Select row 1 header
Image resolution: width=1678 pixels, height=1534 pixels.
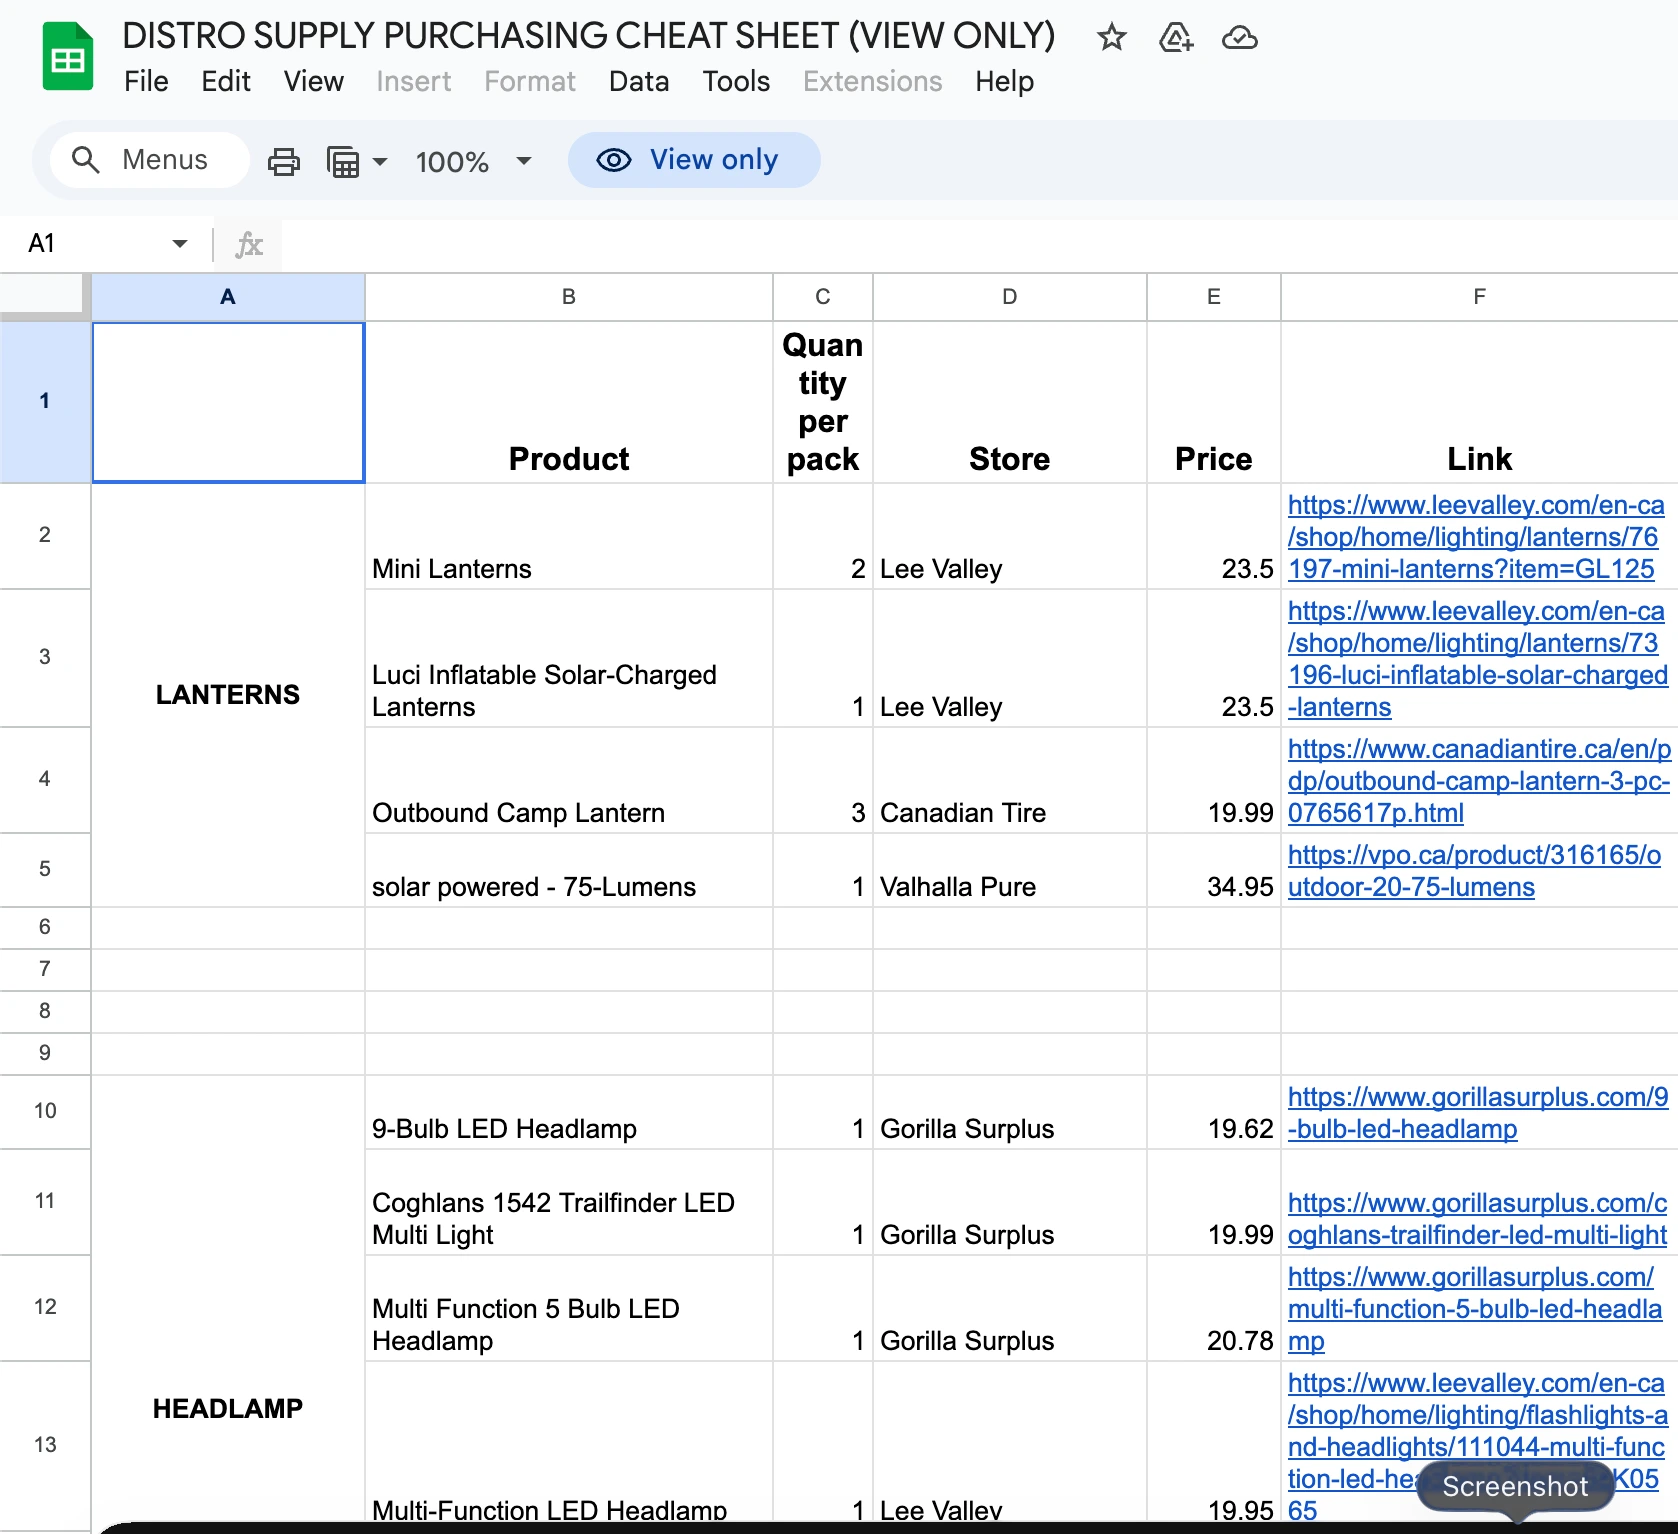click(45, 401)
